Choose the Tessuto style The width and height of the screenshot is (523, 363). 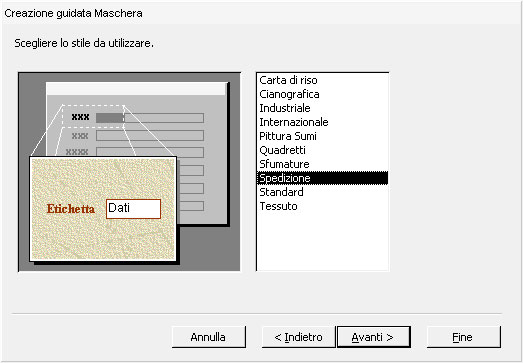tap(322, 206)
